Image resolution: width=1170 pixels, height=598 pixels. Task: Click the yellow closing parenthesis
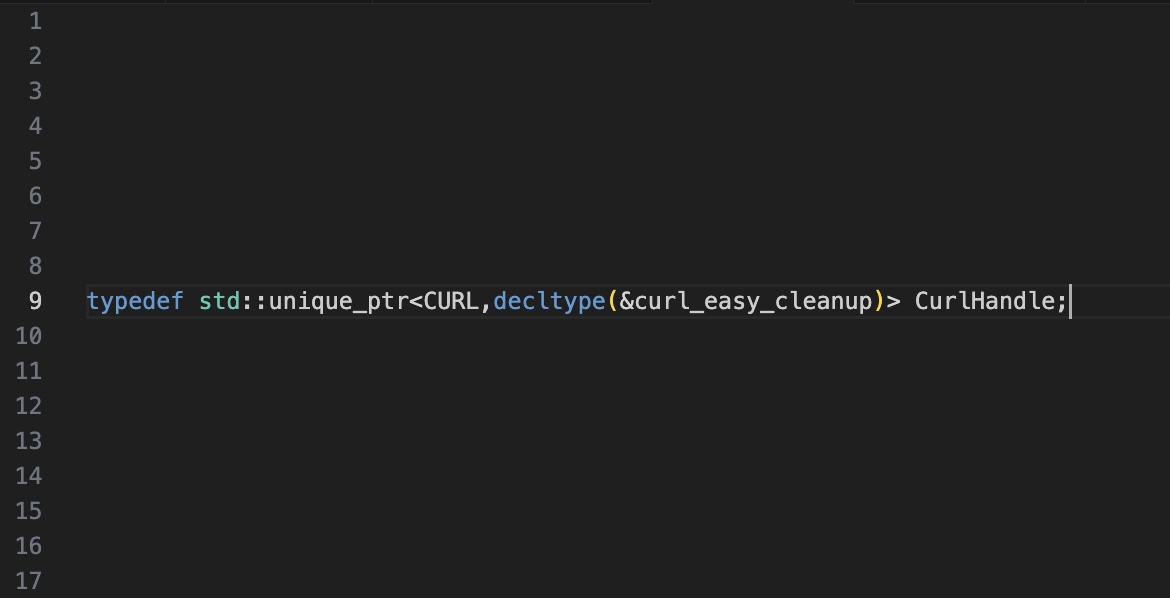pyautogui.click(x=880, y=301)
